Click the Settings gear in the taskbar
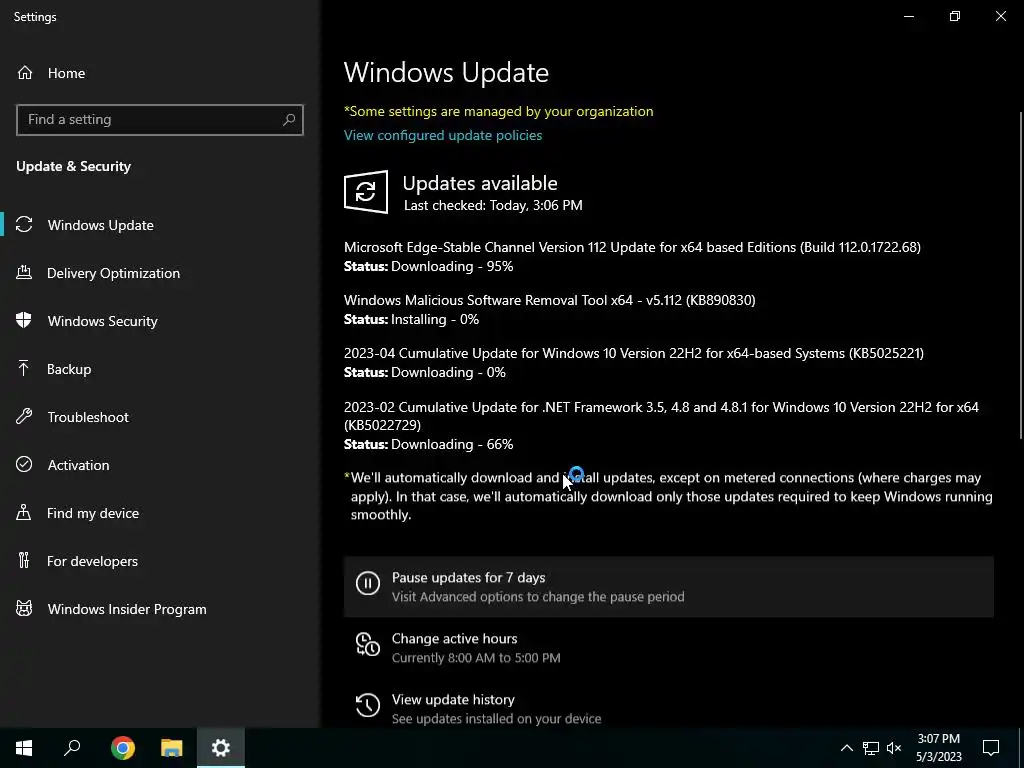 click(221, 748)
